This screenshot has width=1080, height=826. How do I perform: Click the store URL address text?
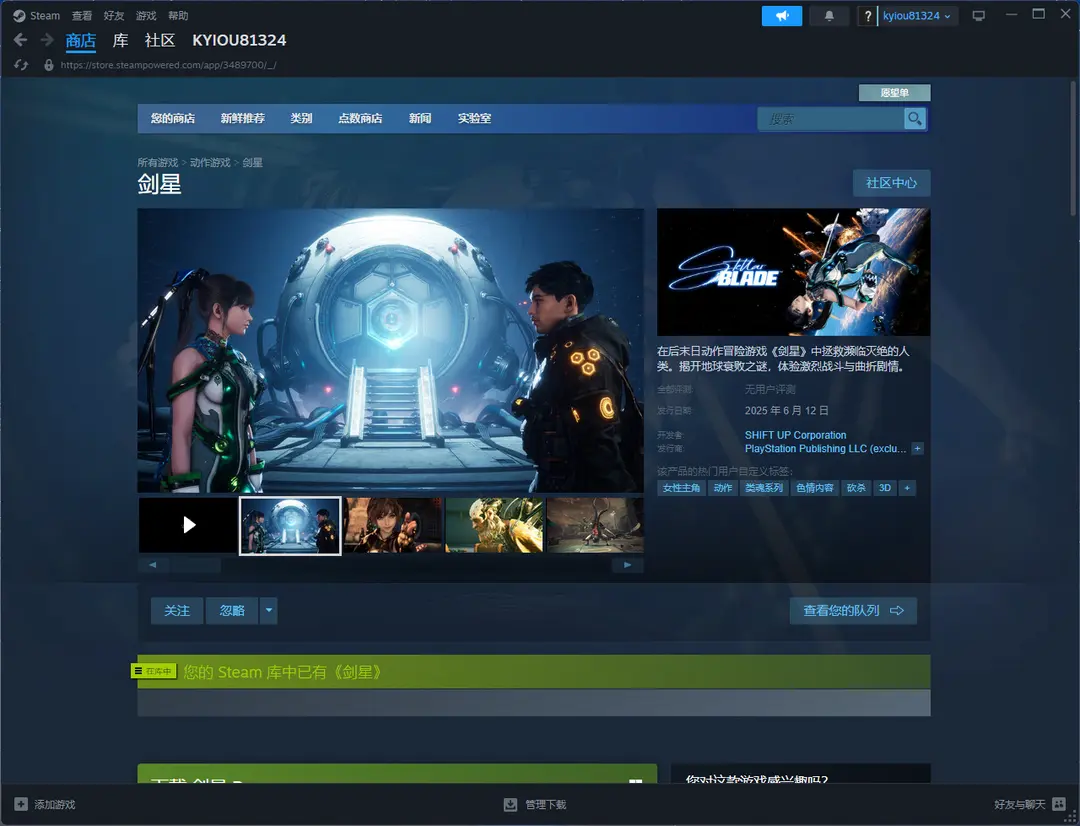click(x=168, y=65)
